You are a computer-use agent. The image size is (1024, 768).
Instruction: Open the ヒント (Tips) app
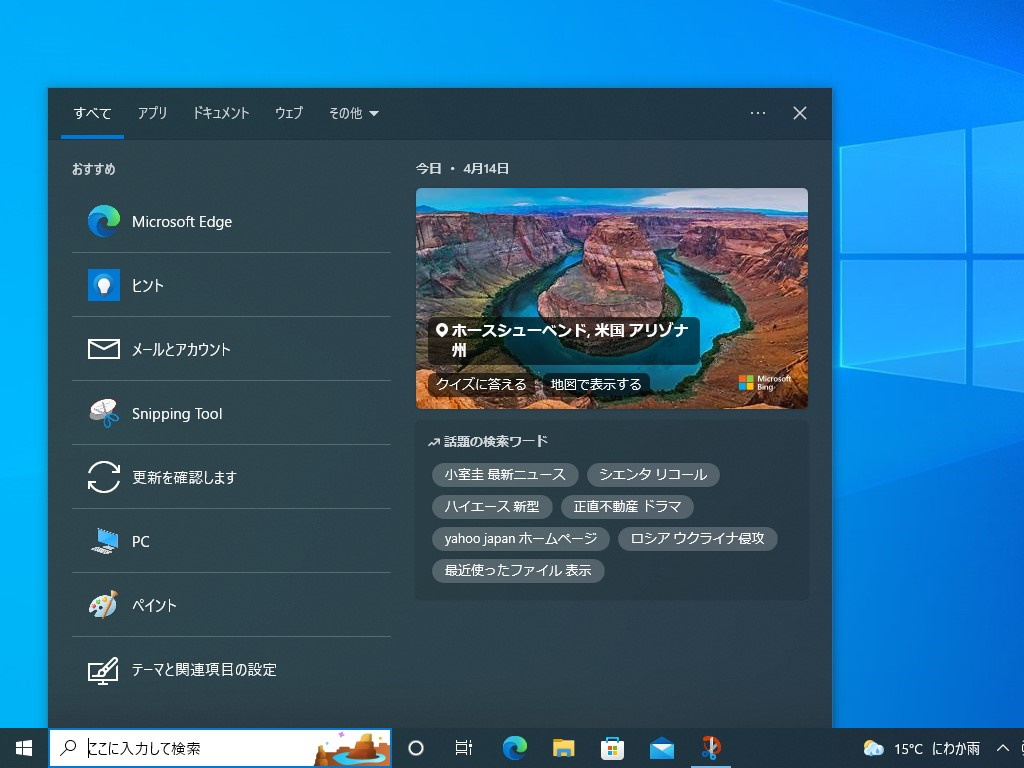click(x=147, y=285)
